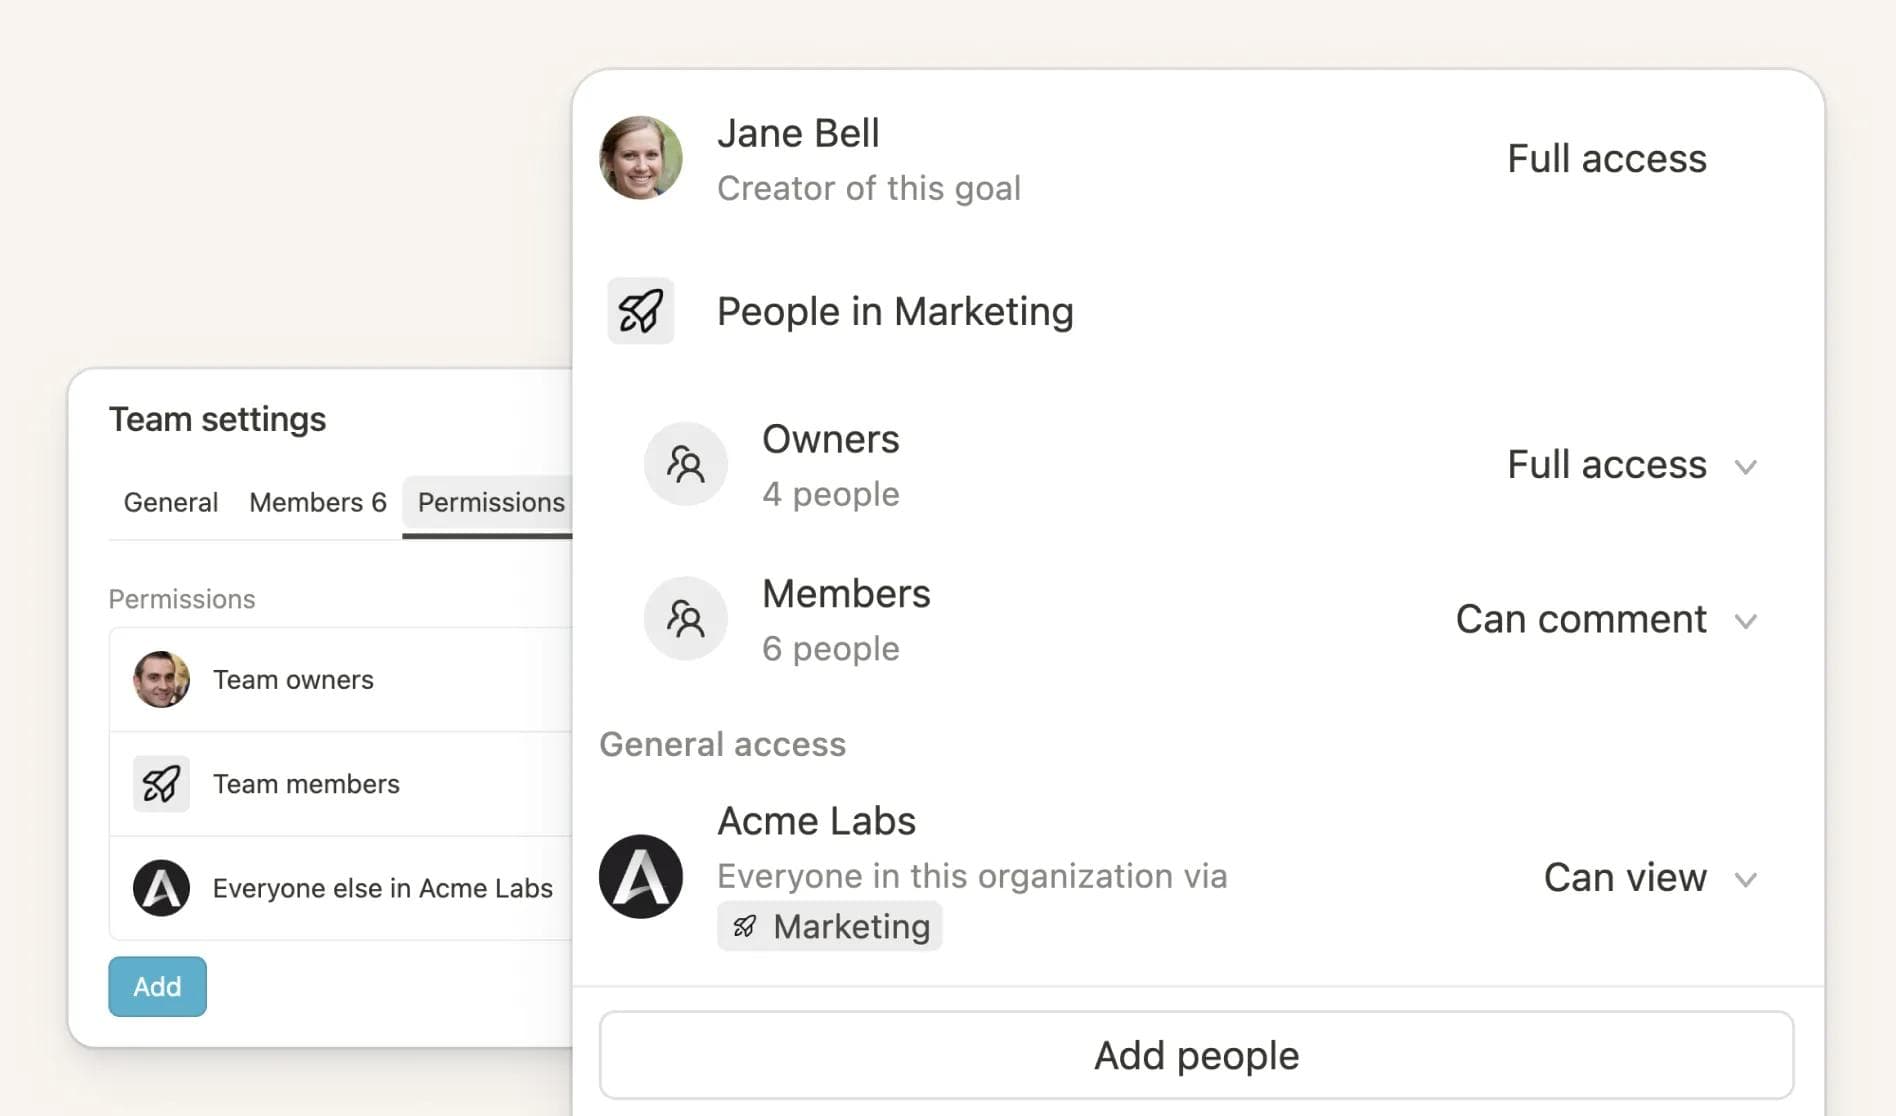
Task: Select the Permissions tab
Action: click(489, 502)
